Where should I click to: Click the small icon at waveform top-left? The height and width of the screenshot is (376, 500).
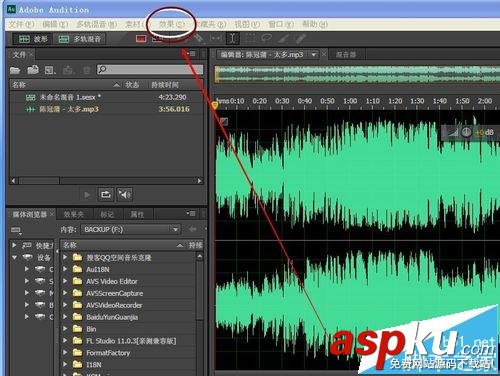224,121
